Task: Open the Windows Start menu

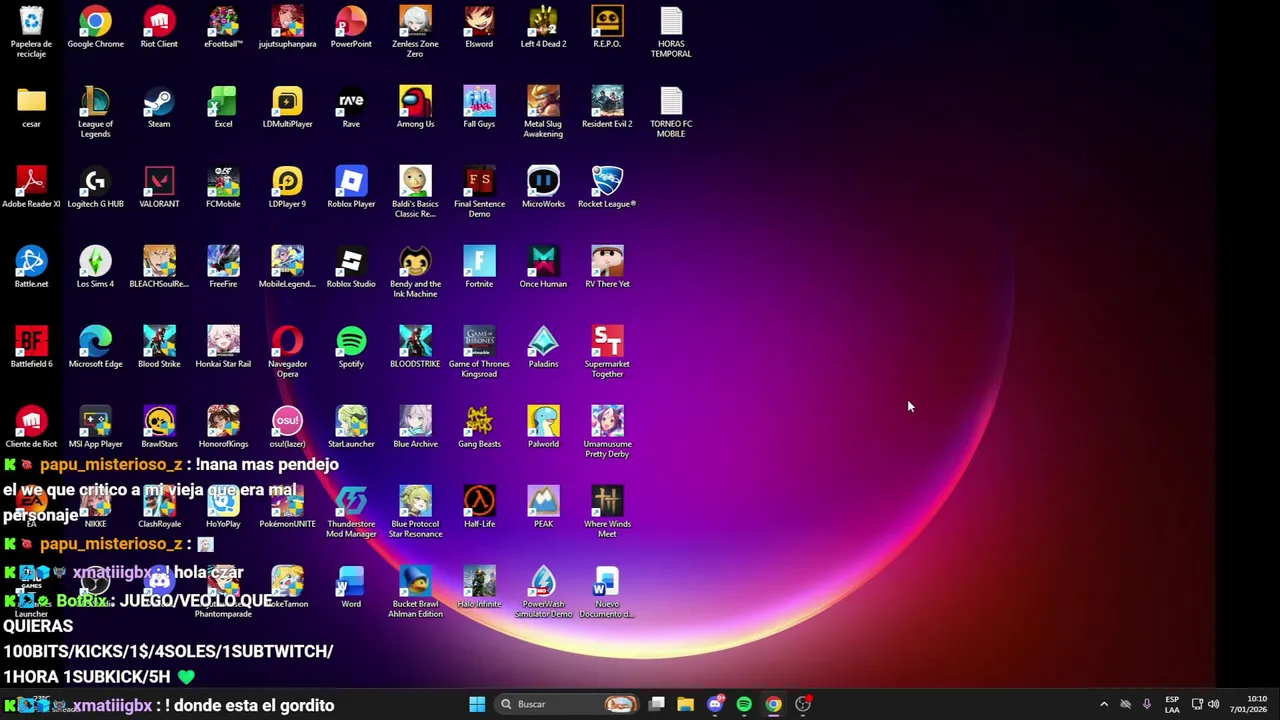Action: pyautogui.click(x=477, y=704)
